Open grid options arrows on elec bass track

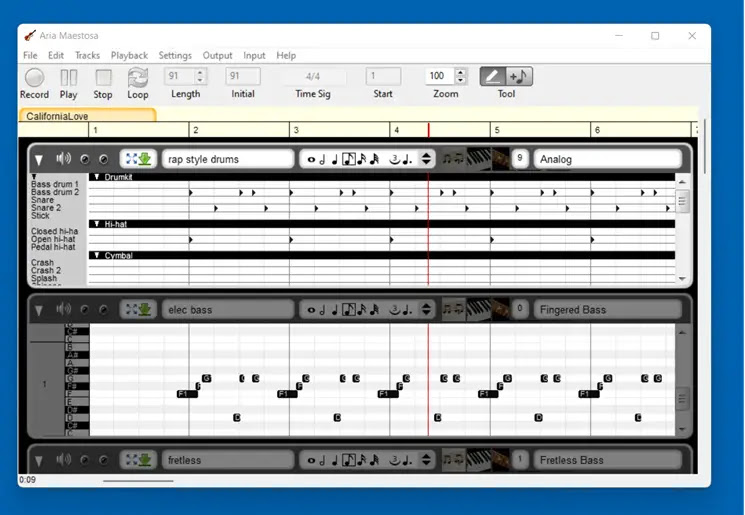click(426, 309)
